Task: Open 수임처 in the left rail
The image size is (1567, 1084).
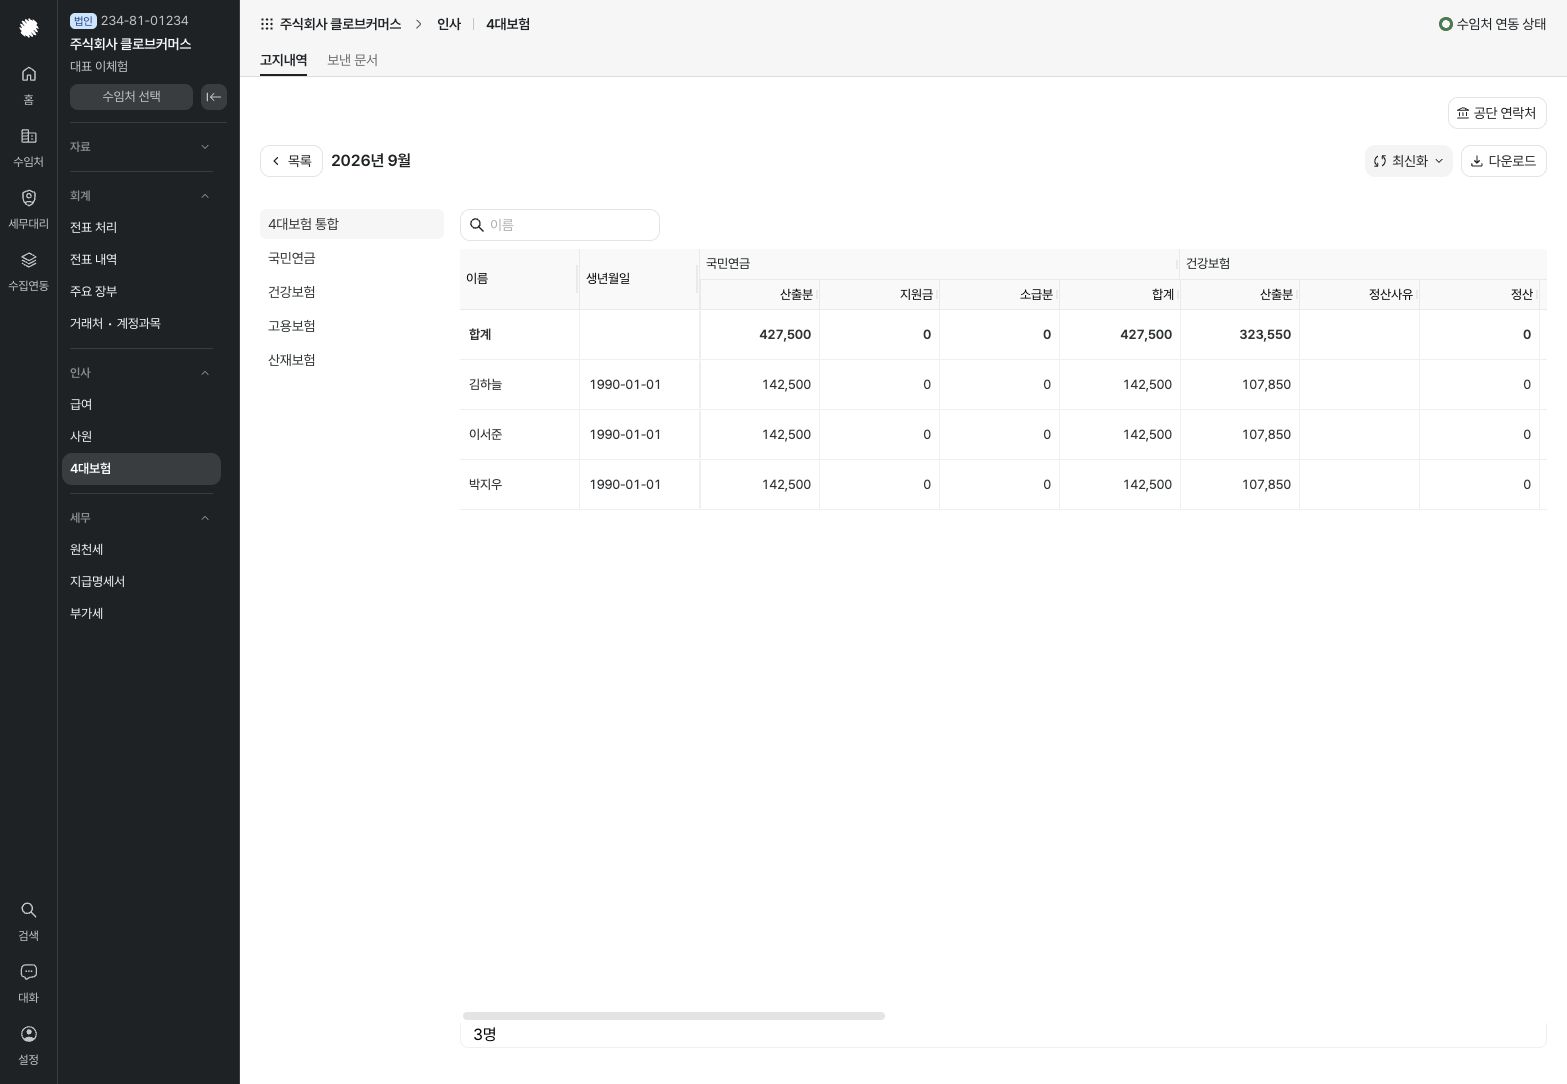Action: pos(29,146)
